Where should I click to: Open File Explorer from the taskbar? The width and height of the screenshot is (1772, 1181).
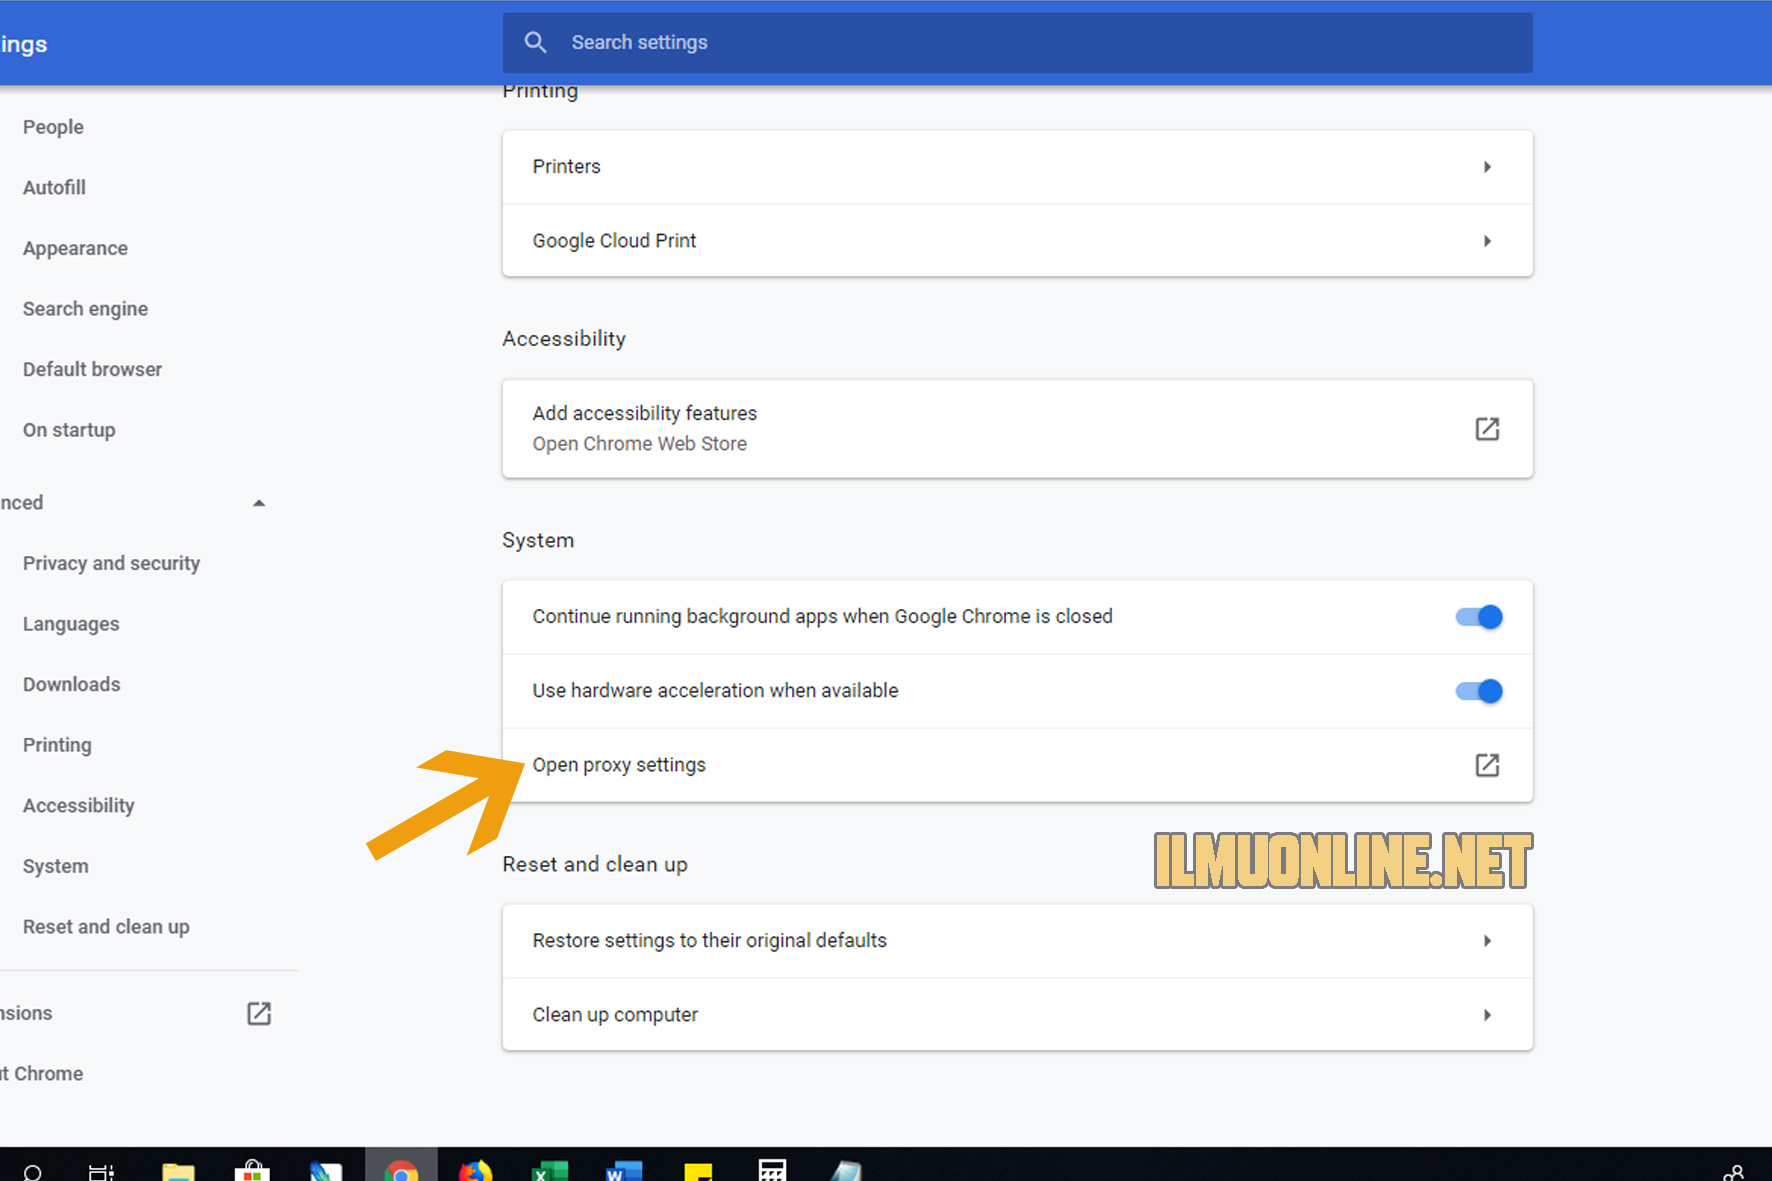(178, 1170)
